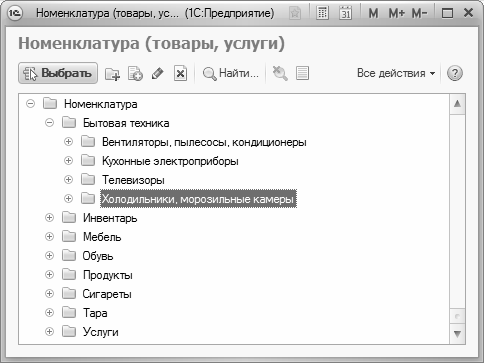Viewport: 484px width, 363px height.
Task: Open the calculator icon in title bar
Action: coord(322,13)
